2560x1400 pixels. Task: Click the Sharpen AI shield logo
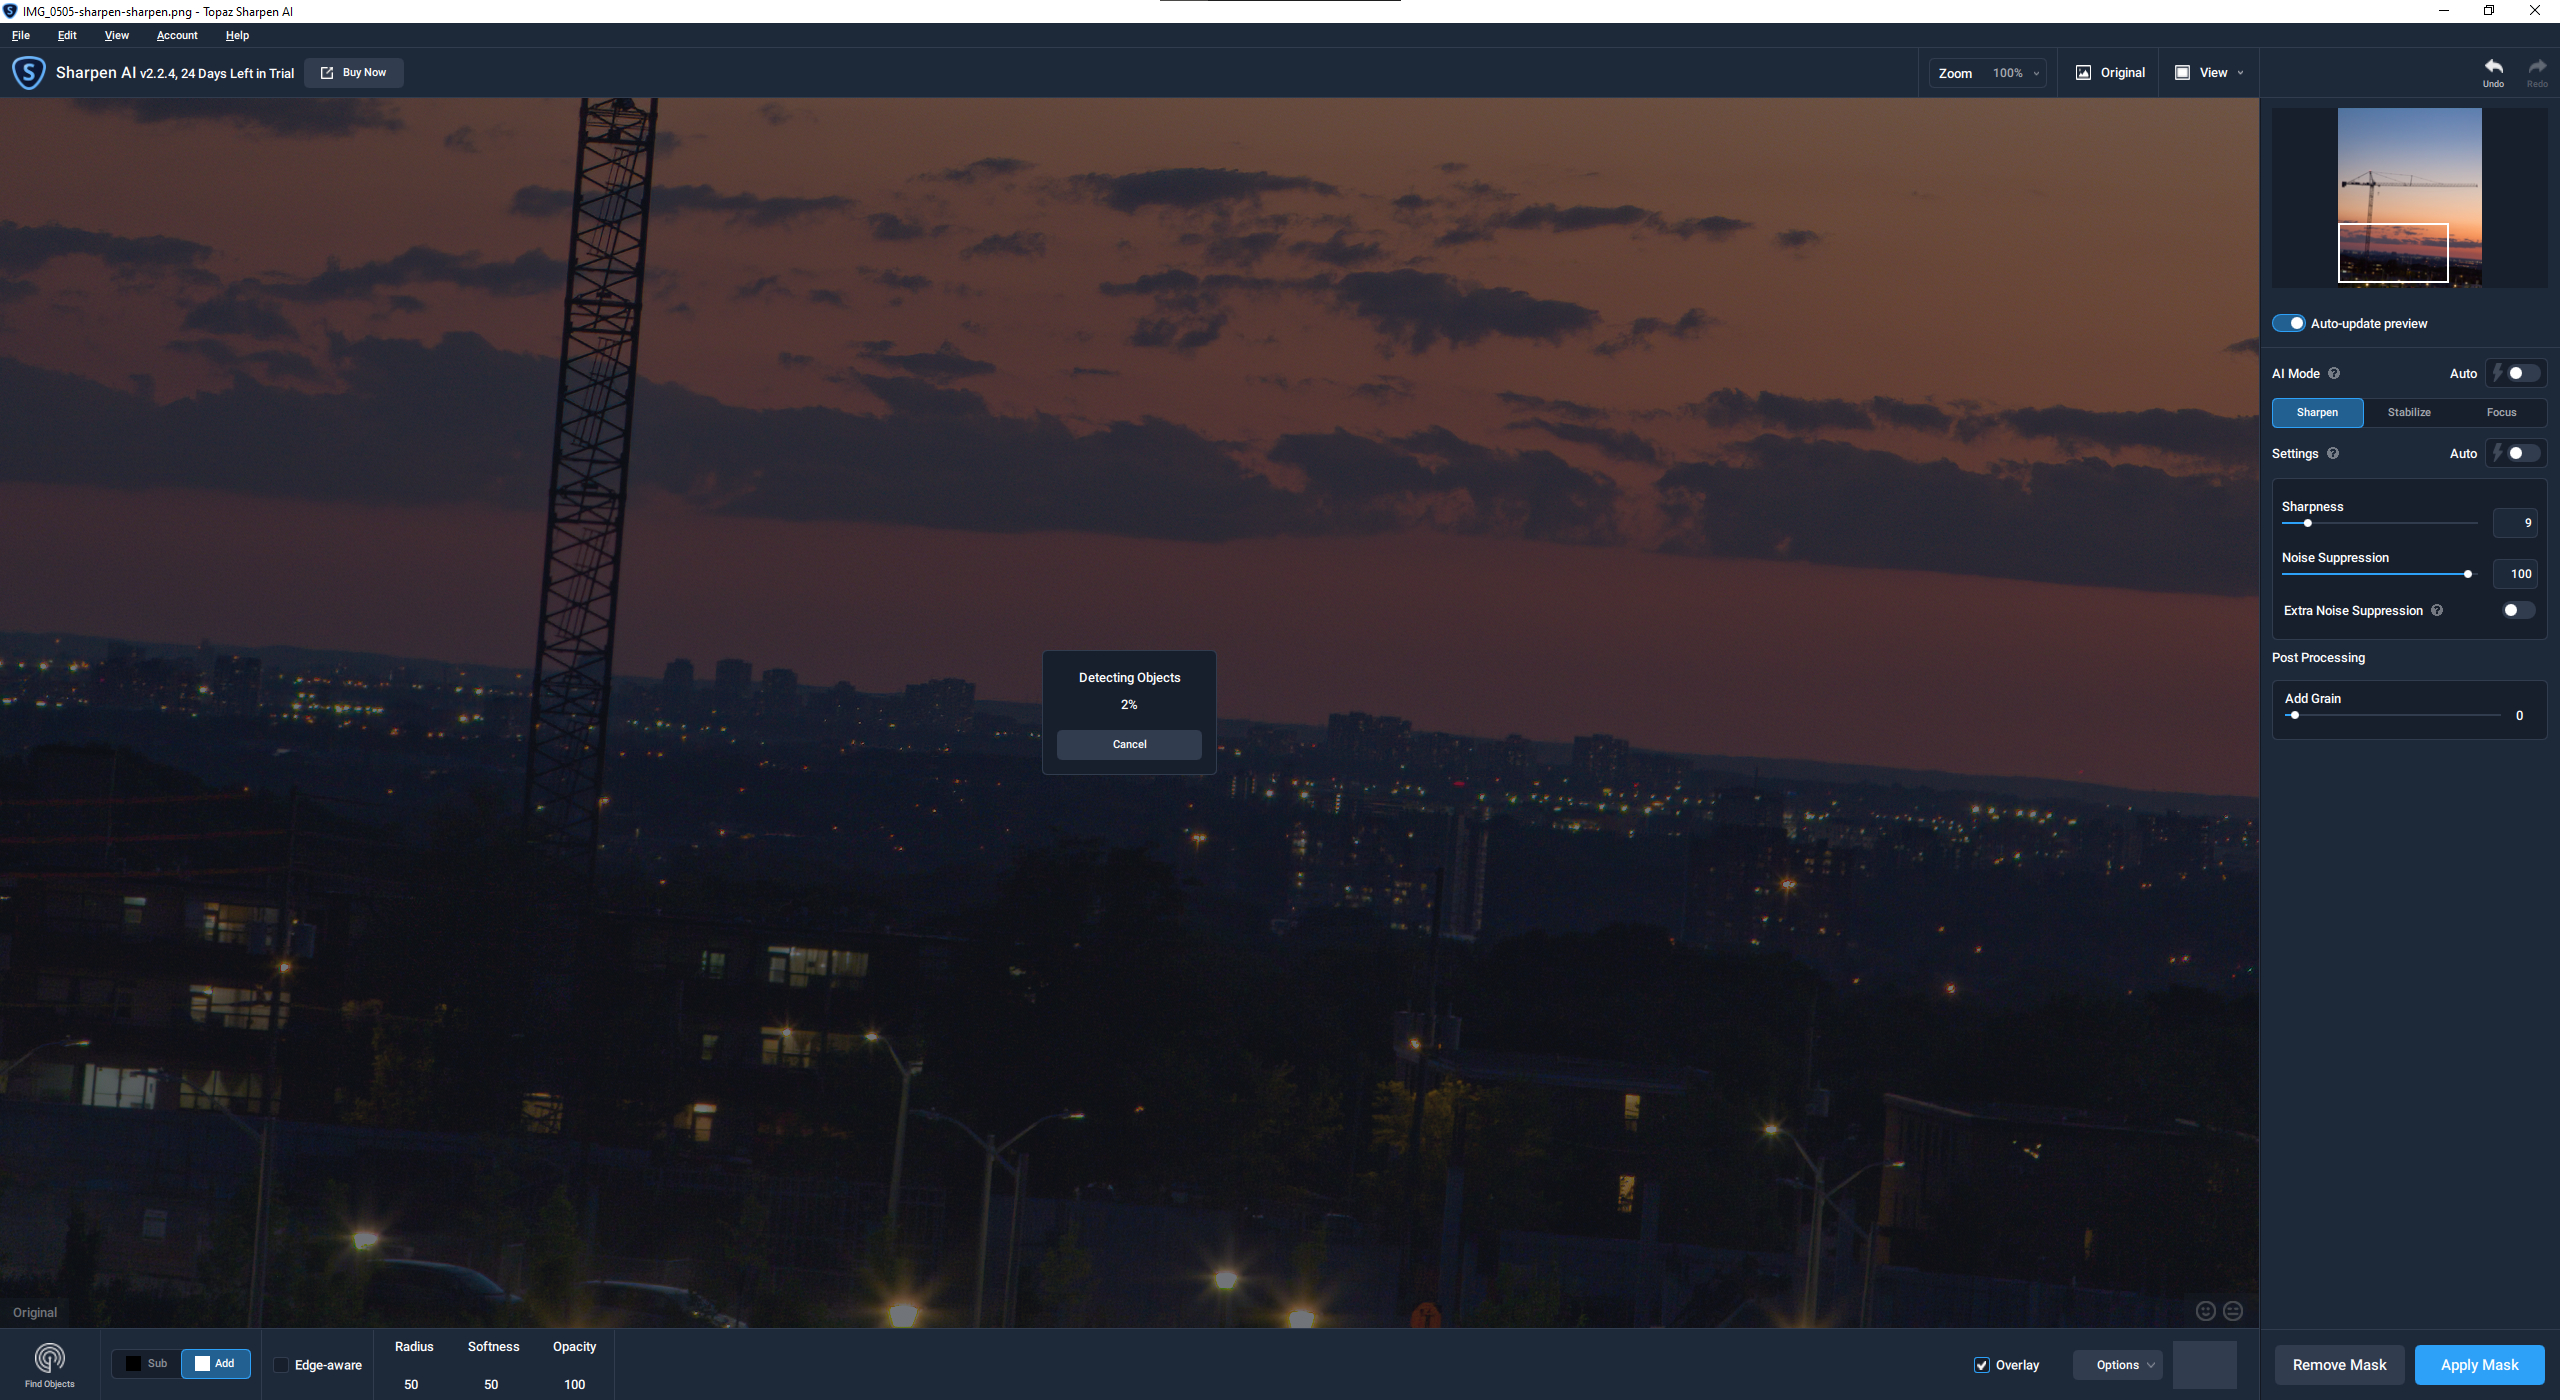(28, 73)
